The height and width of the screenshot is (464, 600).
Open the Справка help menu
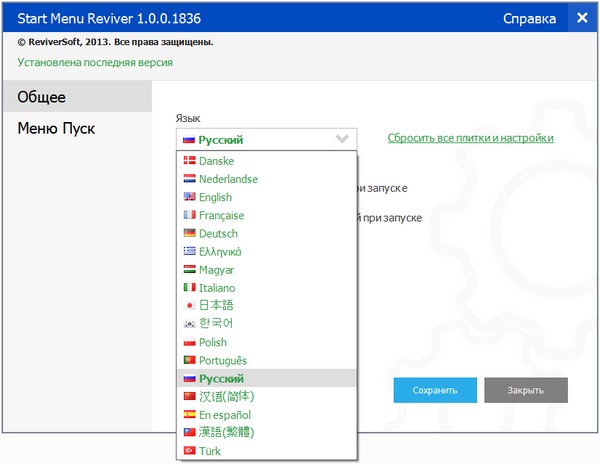pos(529,18)
